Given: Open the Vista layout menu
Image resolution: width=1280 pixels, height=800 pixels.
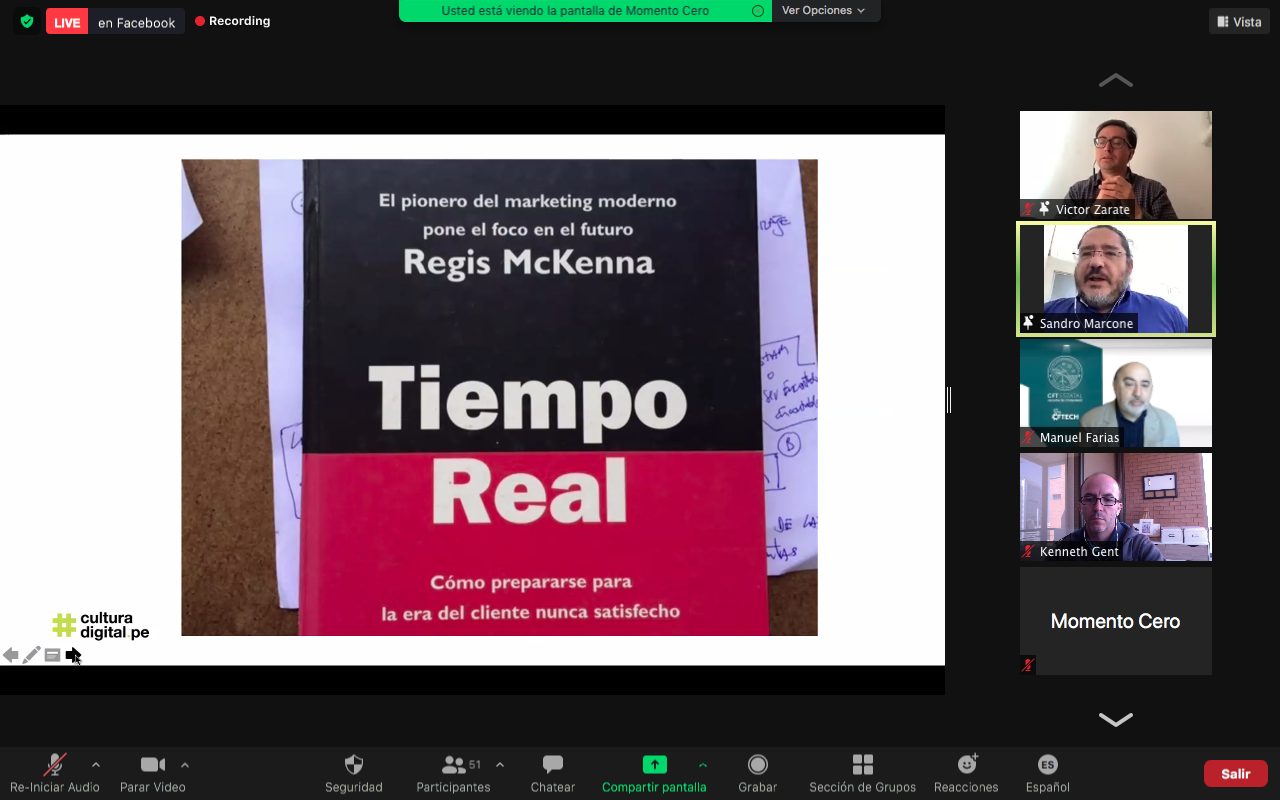Looking at the screenshot, I should [x=1238, y=21].
